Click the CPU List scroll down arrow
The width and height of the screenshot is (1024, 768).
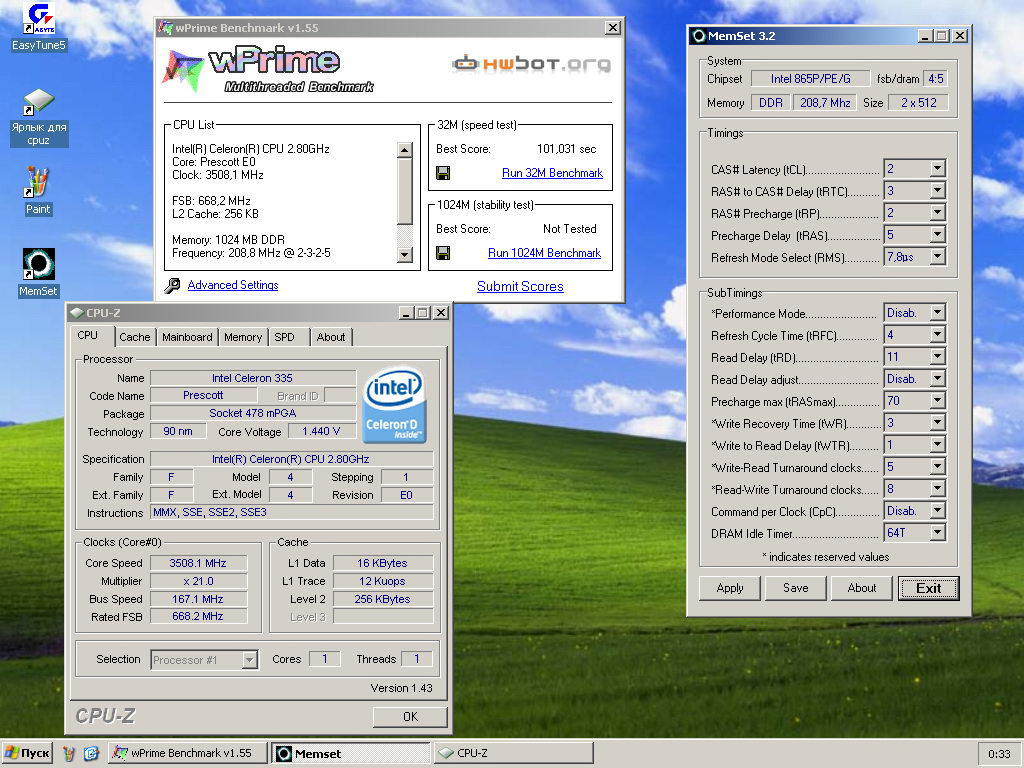(405, 255)
